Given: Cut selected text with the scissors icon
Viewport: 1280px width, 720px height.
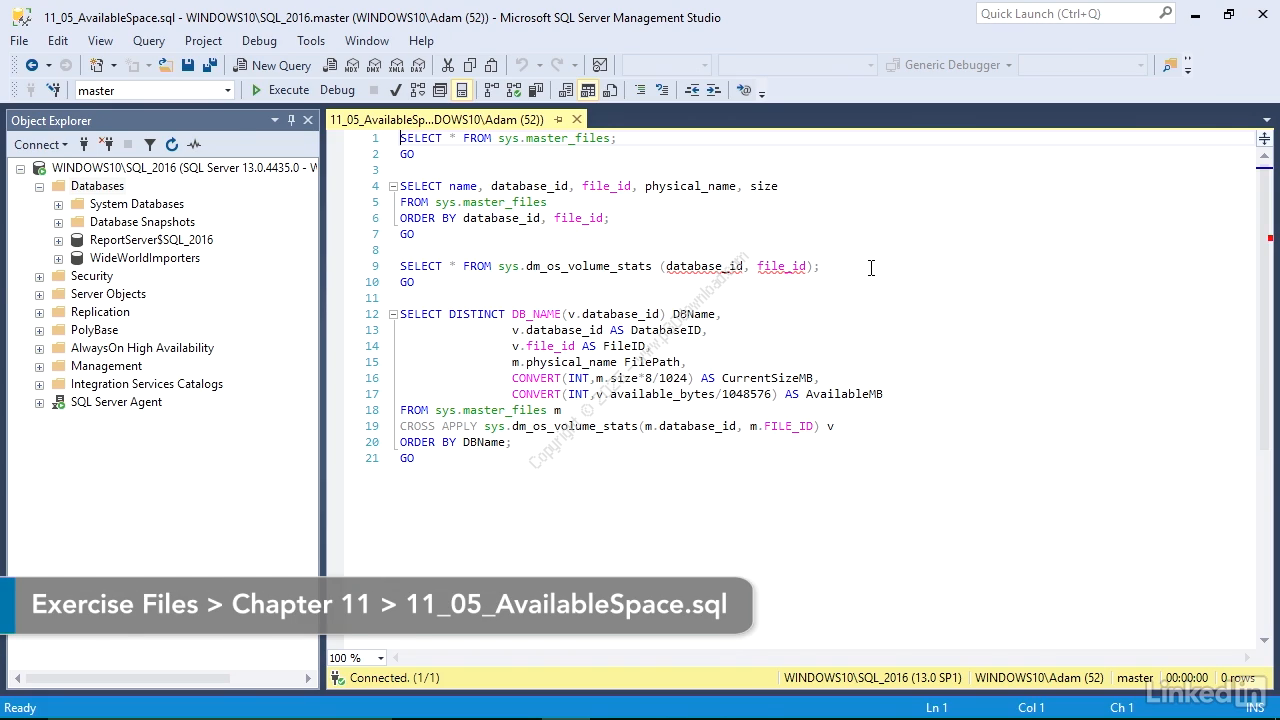Looking at the screenshot, I should pyautogui.click(x=448, y=65).
